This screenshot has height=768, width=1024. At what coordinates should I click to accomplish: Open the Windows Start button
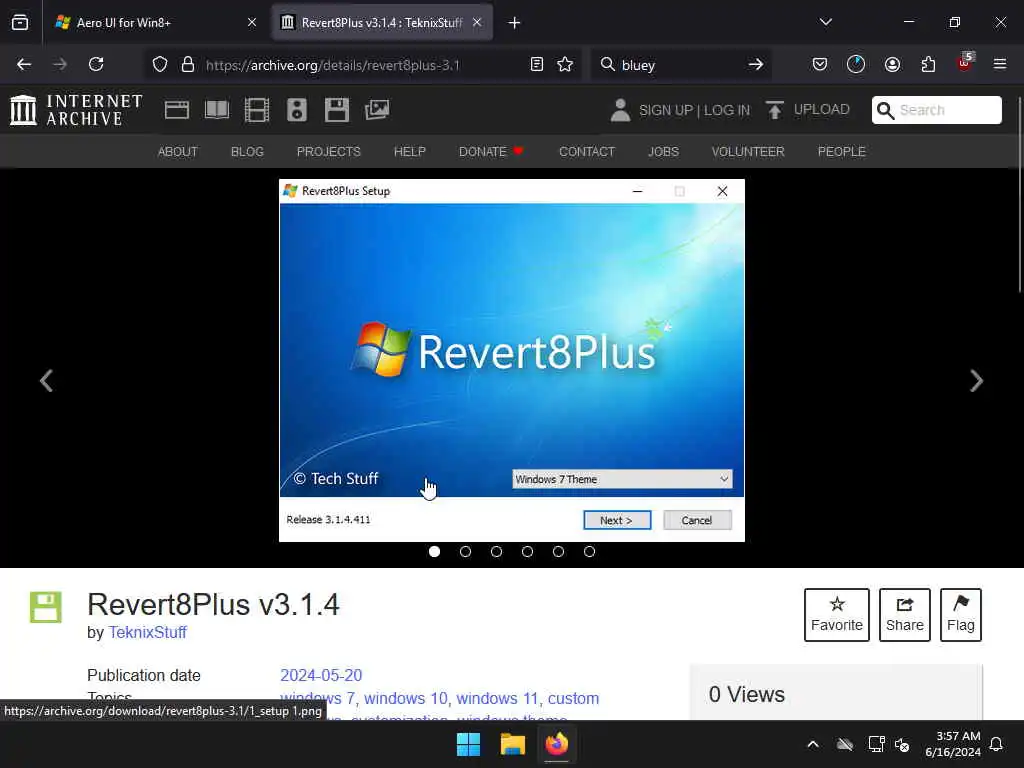pos(468,744)
